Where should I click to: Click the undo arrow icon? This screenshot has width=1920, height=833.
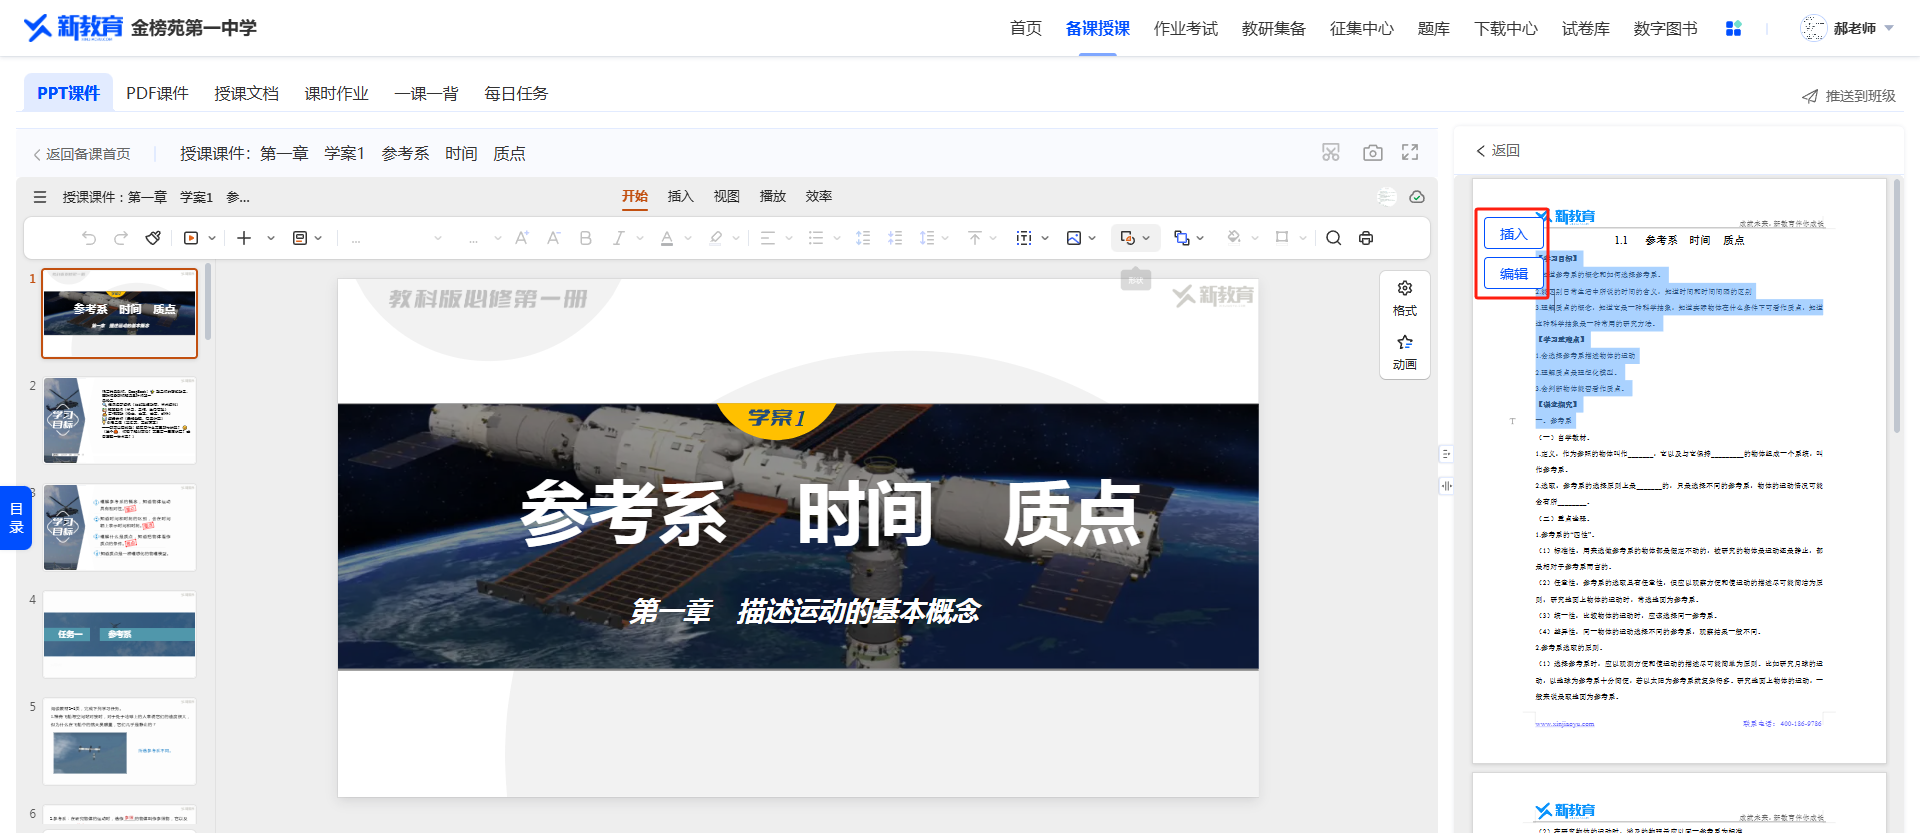89,238
